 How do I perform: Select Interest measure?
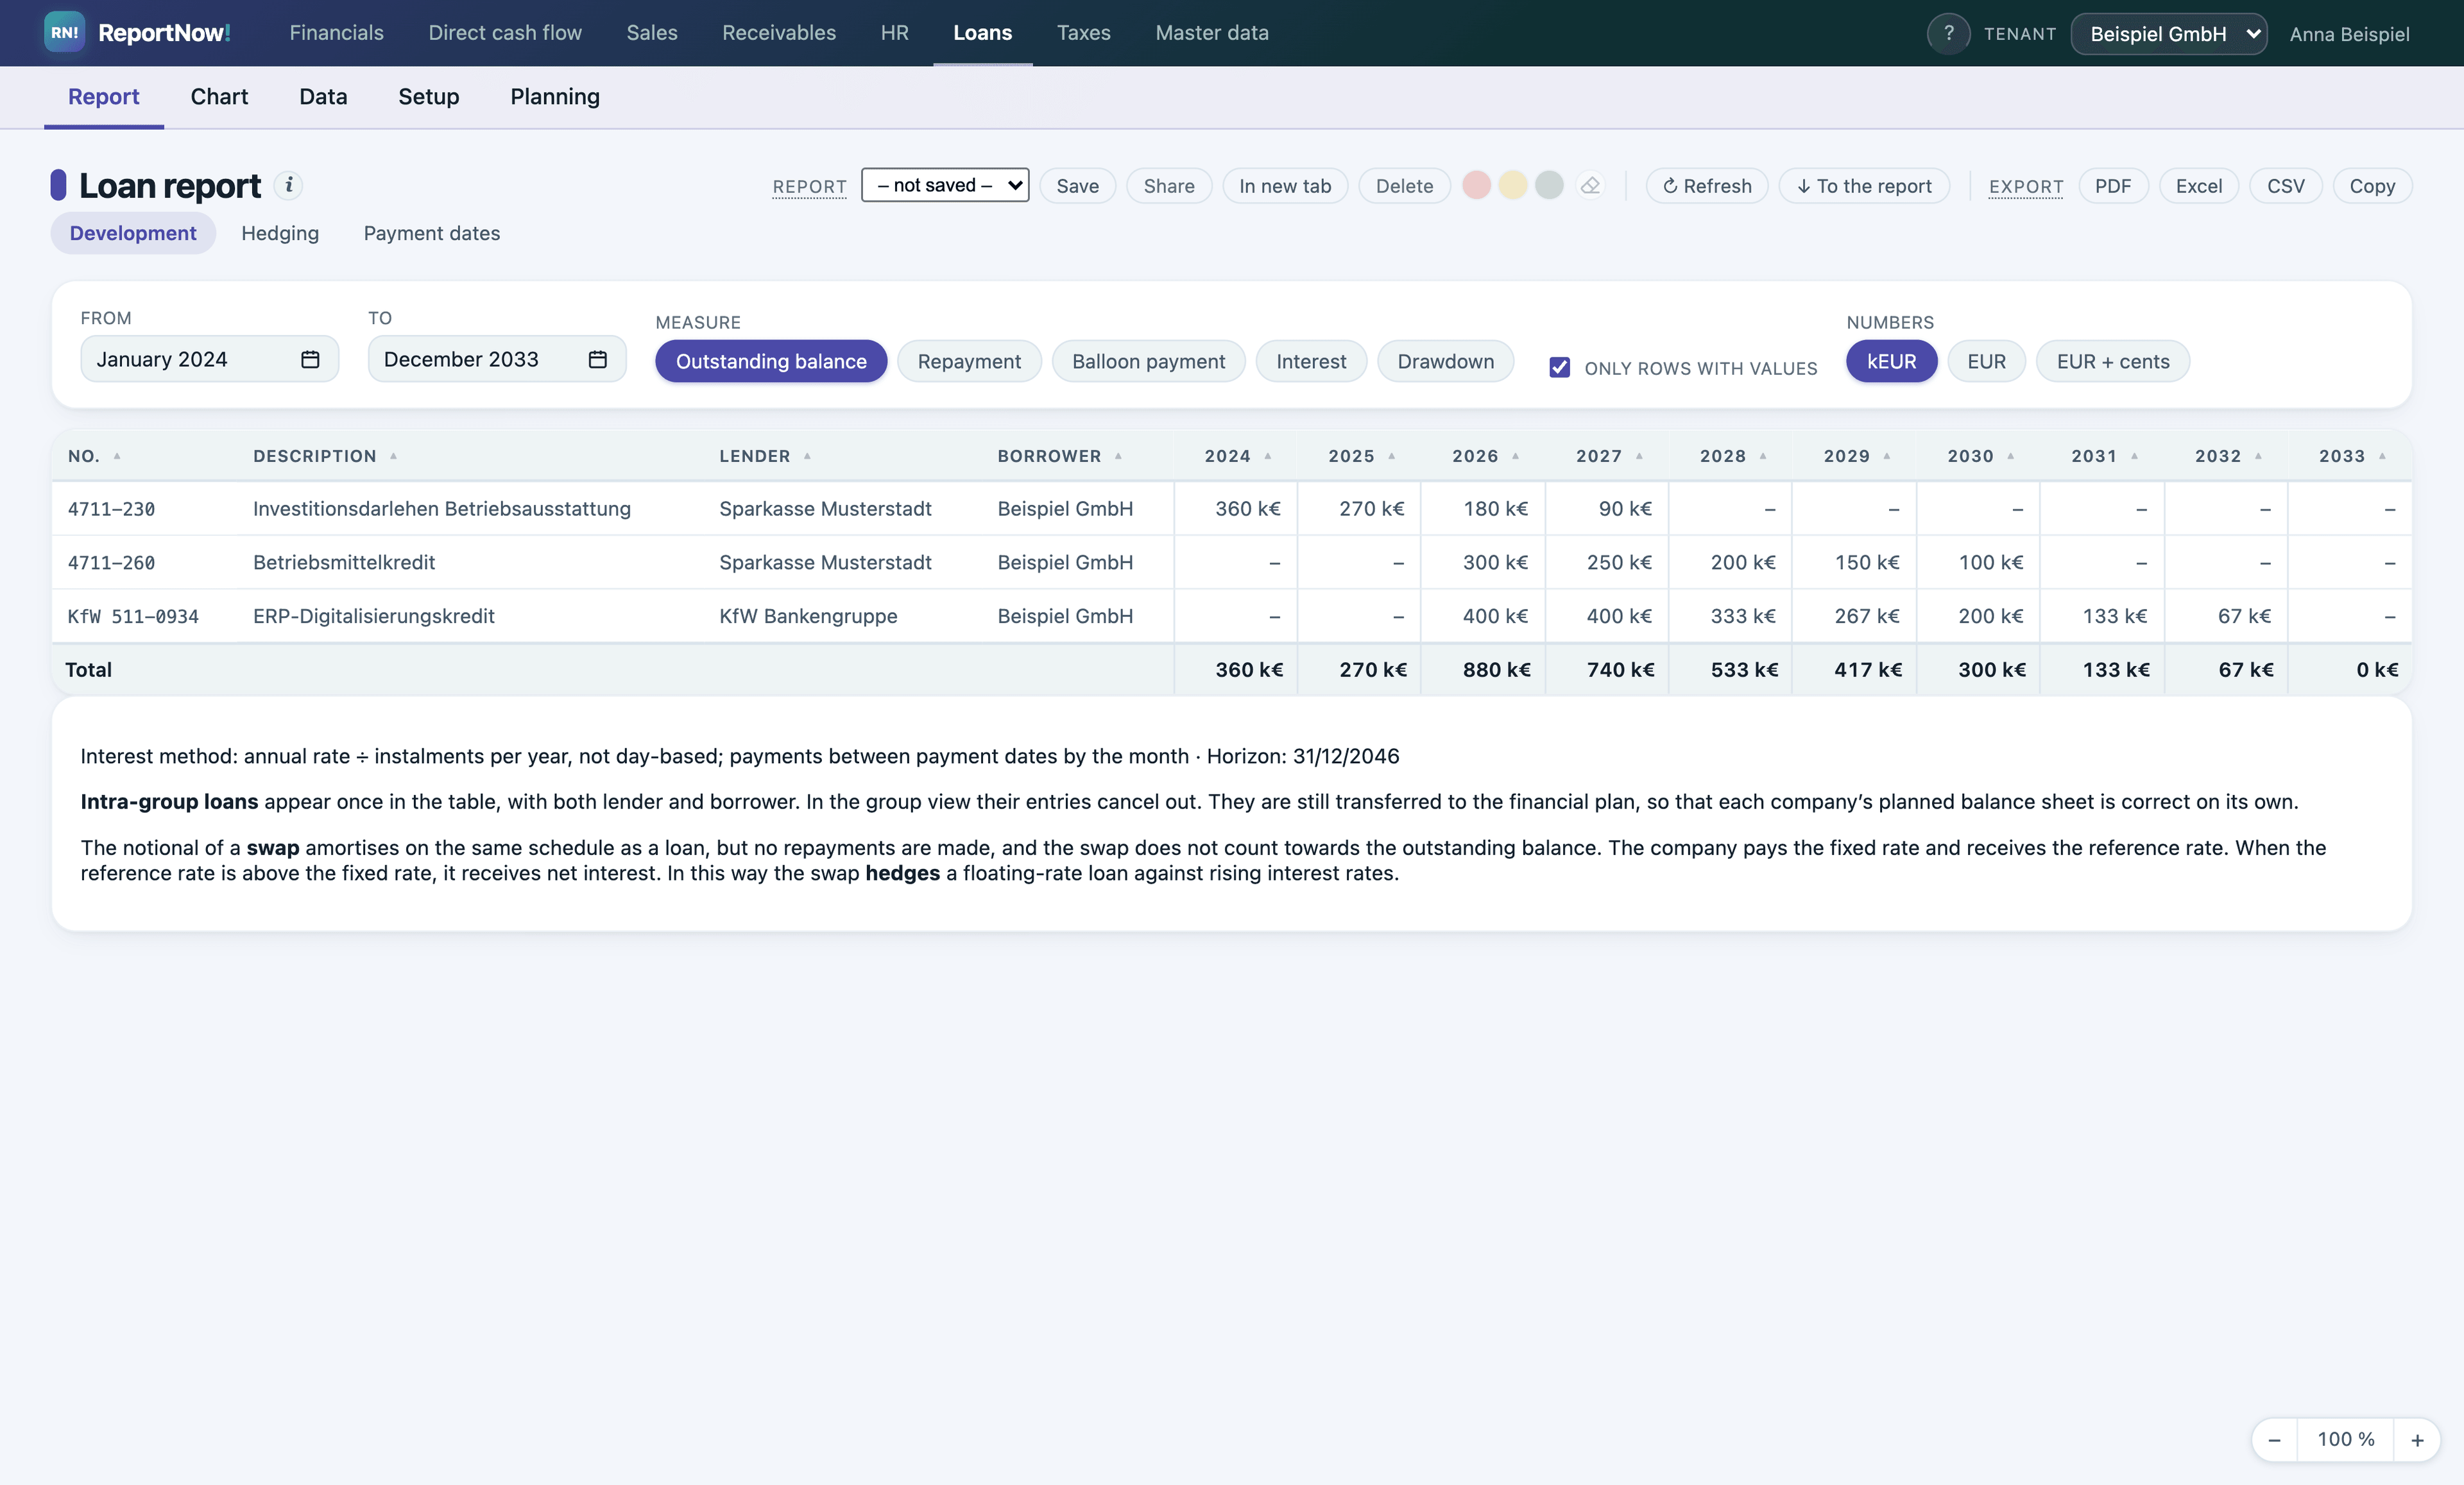(x=1311, y=361)
